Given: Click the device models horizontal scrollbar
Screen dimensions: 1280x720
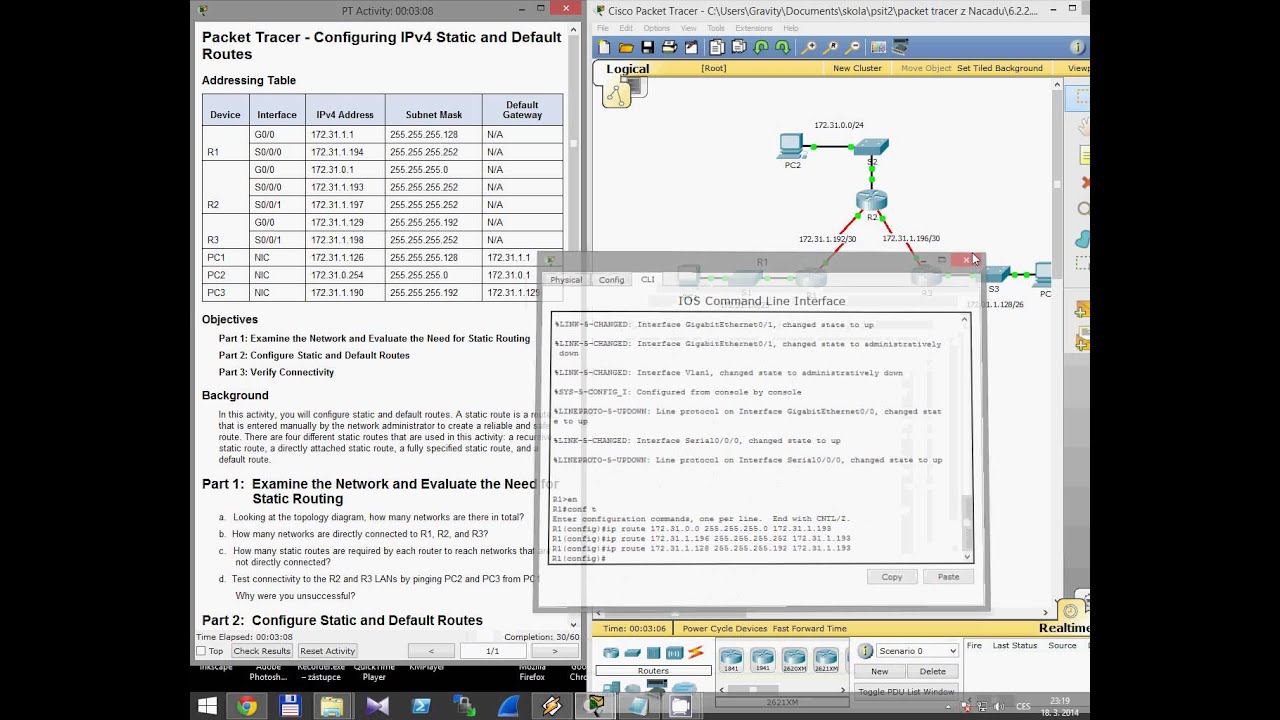Looking at the screenshot, I should pos(782,689).
